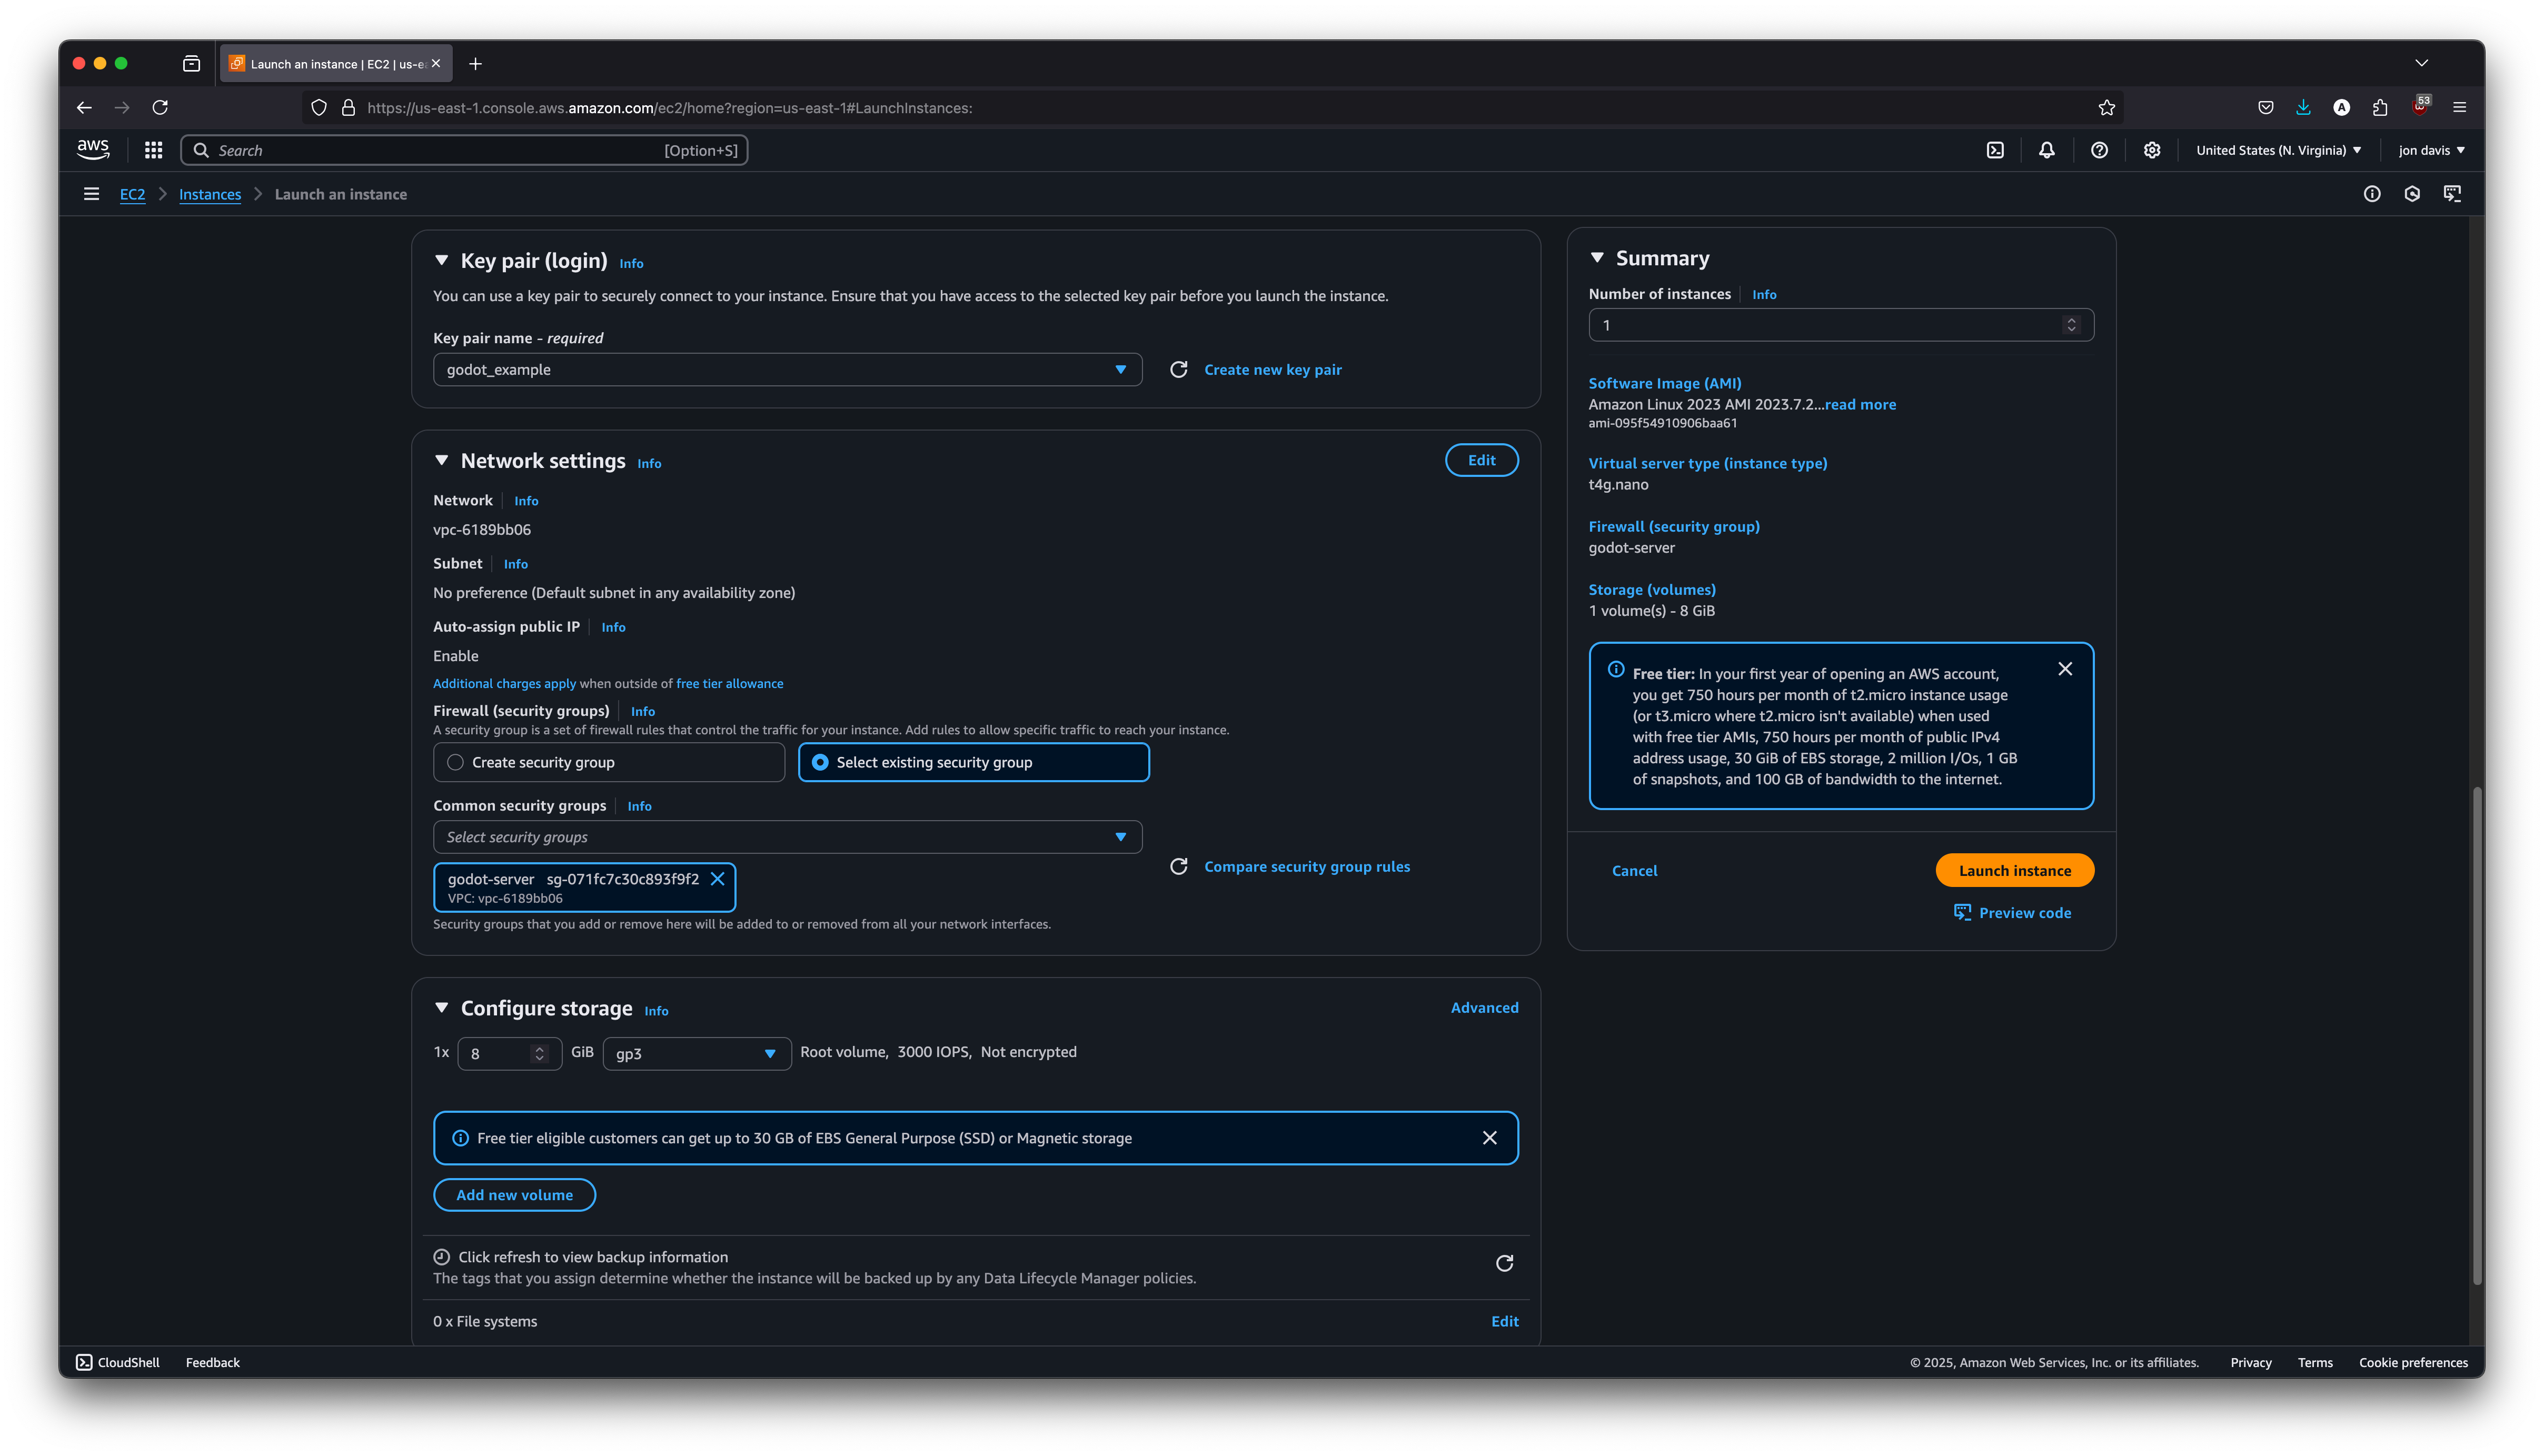
Task: Open the jon davis account menu
Action: 2431,150
